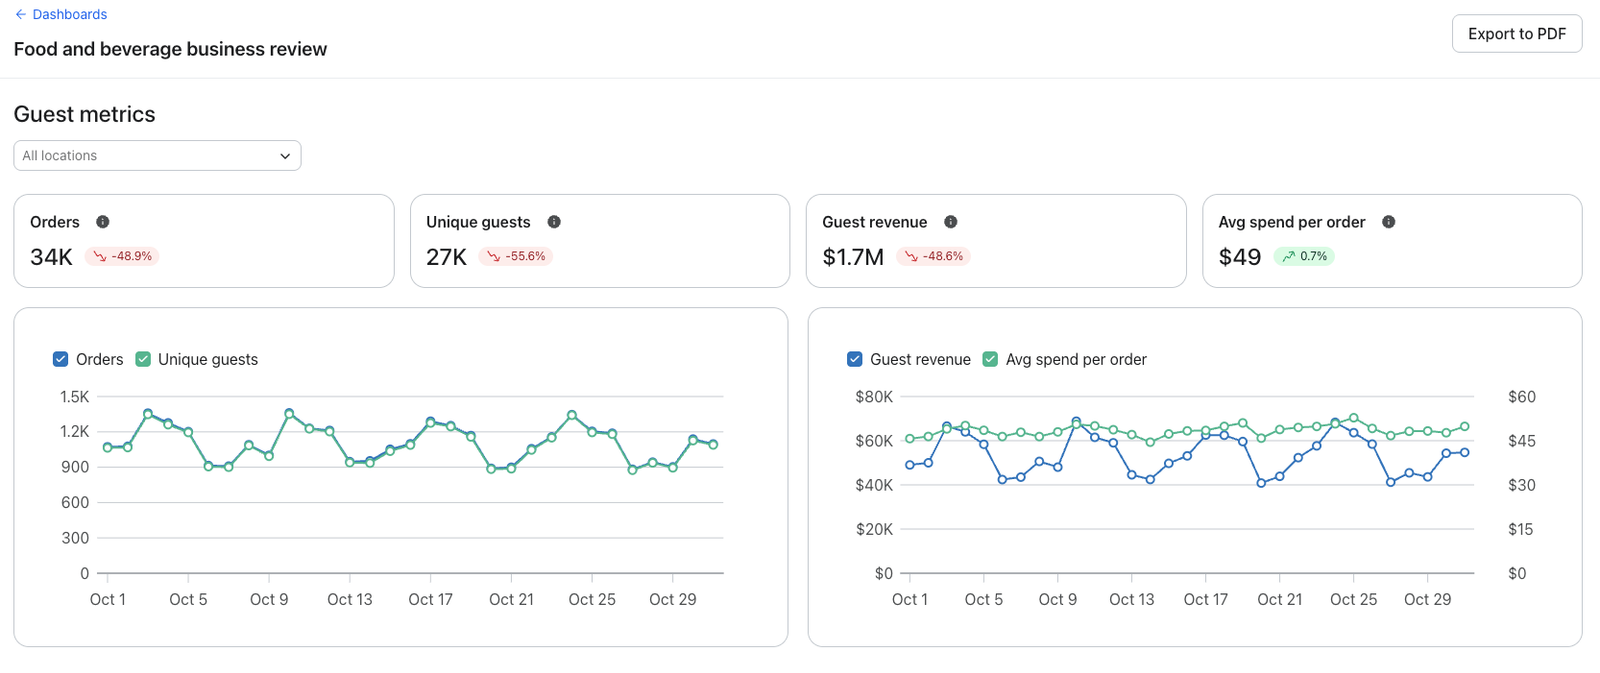Click the $1.7M guest revenue value

tap(853, 257)
